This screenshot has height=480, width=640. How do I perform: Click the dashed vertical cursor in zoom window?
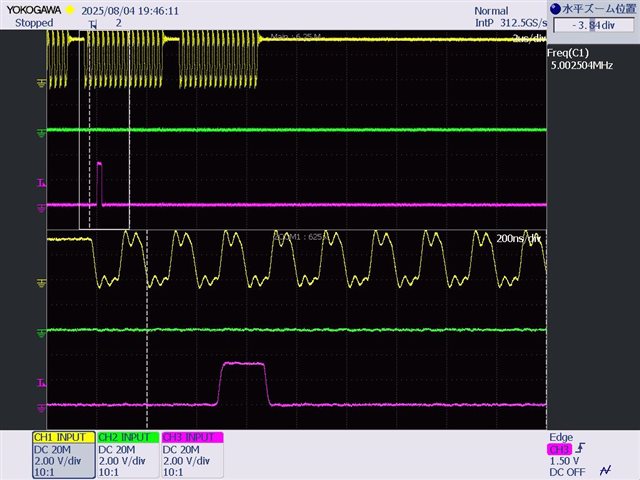[x=147, y=329]
